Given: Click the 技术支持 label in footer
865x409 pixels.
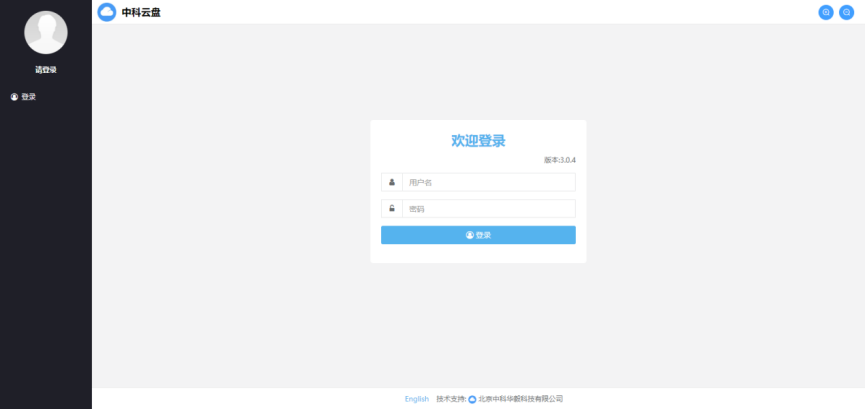Looking at the screenshot, I should point(451,399).
